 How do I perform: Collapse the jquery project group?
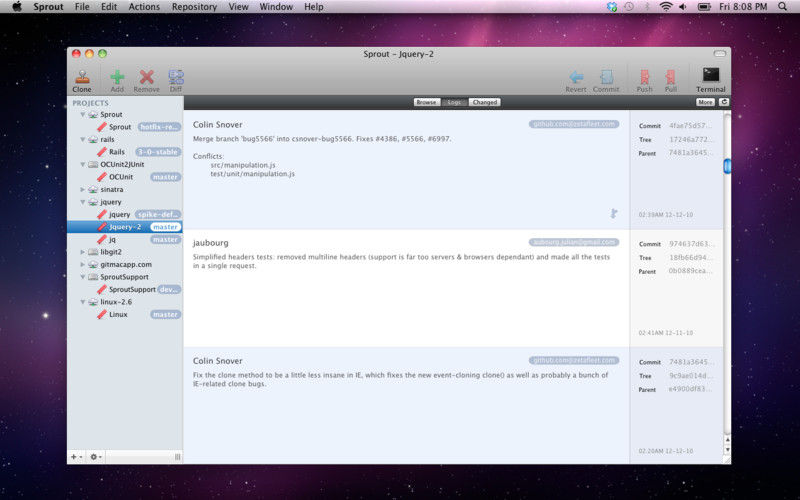tap(83, 202)
